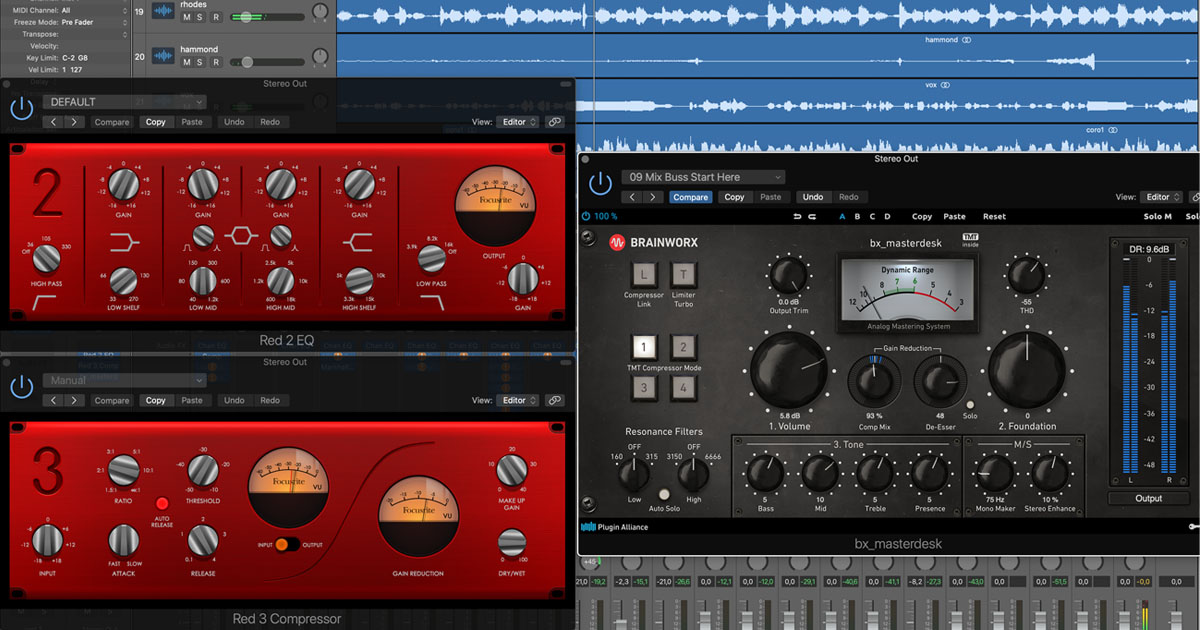Viewport: 1200px width, 630px height.
Task: Mute the hammond track
Action: (187, 62)
